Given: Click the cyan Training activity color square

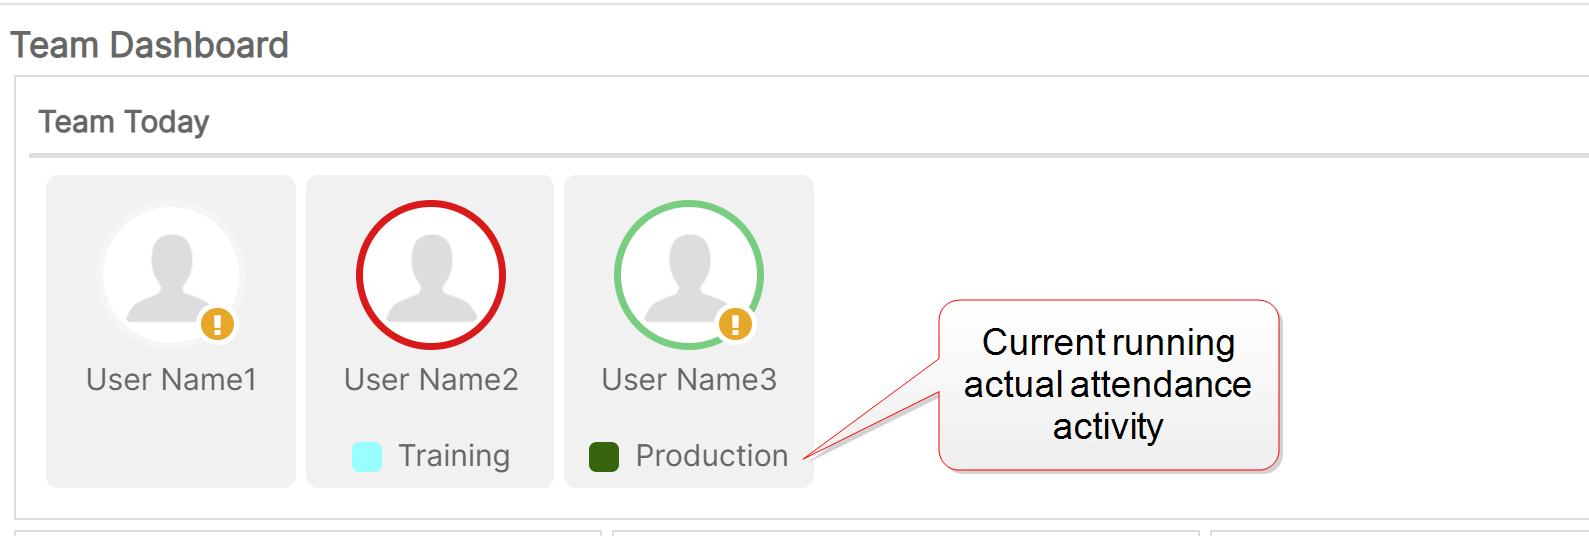Looking at the screenshot, I should tap(367, 457).
